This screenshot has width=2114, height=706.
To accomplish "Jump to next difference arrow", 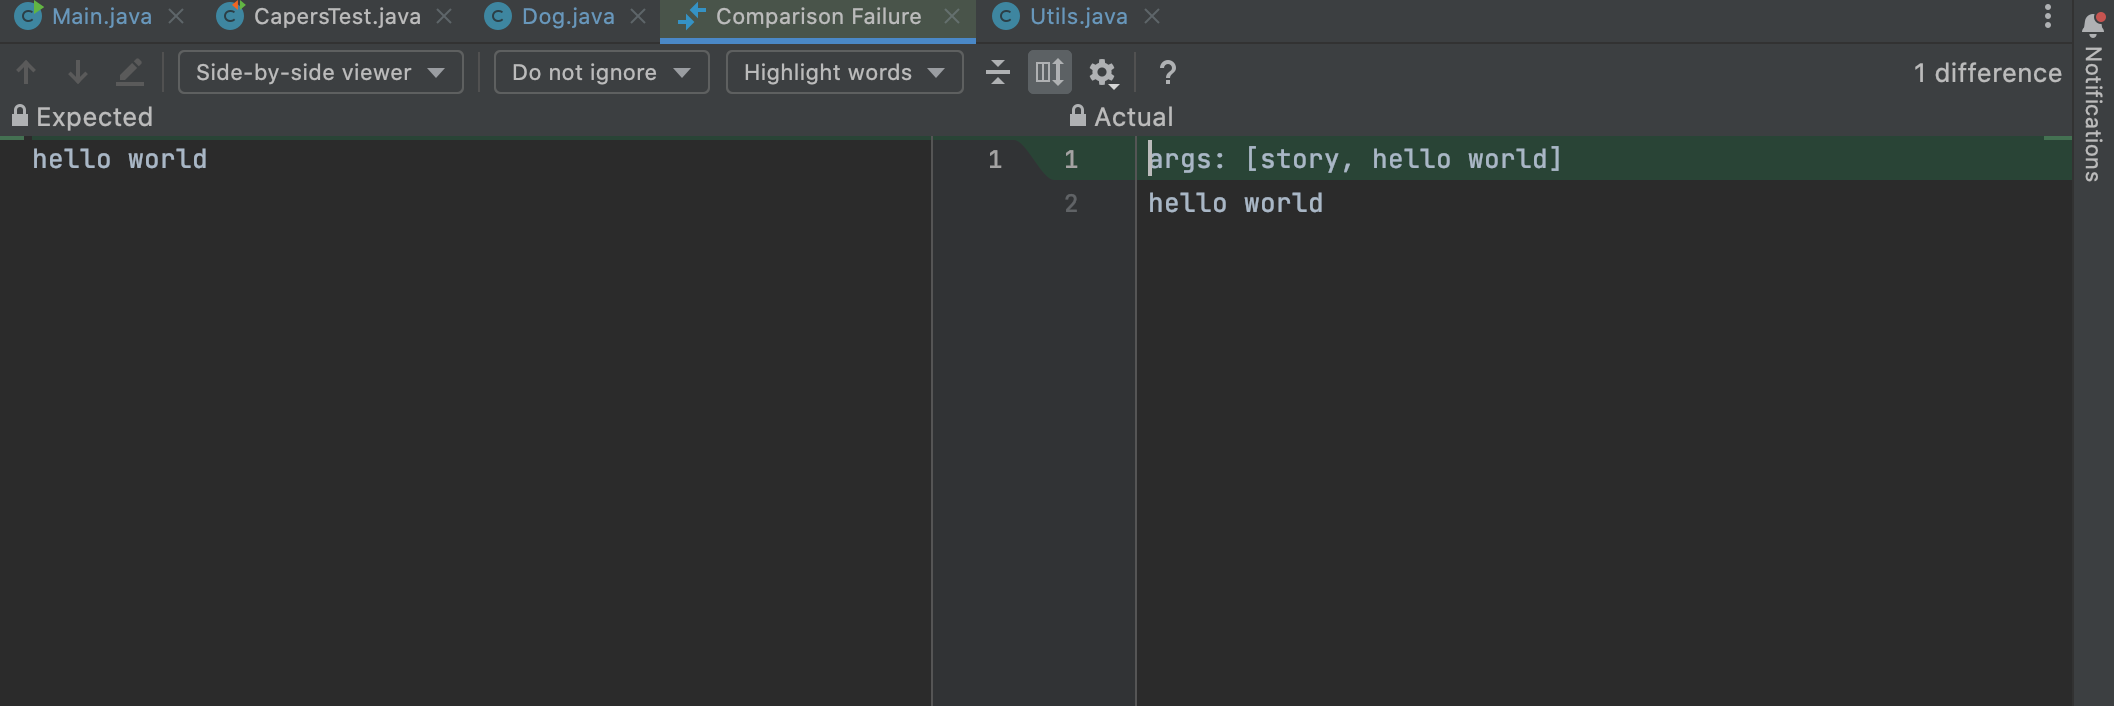I will click(x=77, y=72).
